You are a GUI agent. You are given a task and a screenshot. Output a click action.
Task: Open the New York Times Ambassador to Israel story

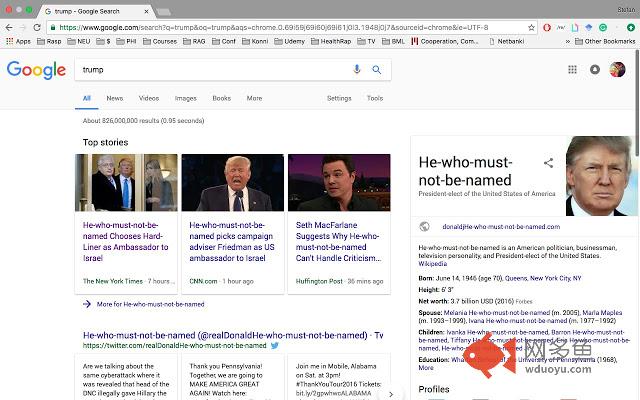[x=126, y=241]
